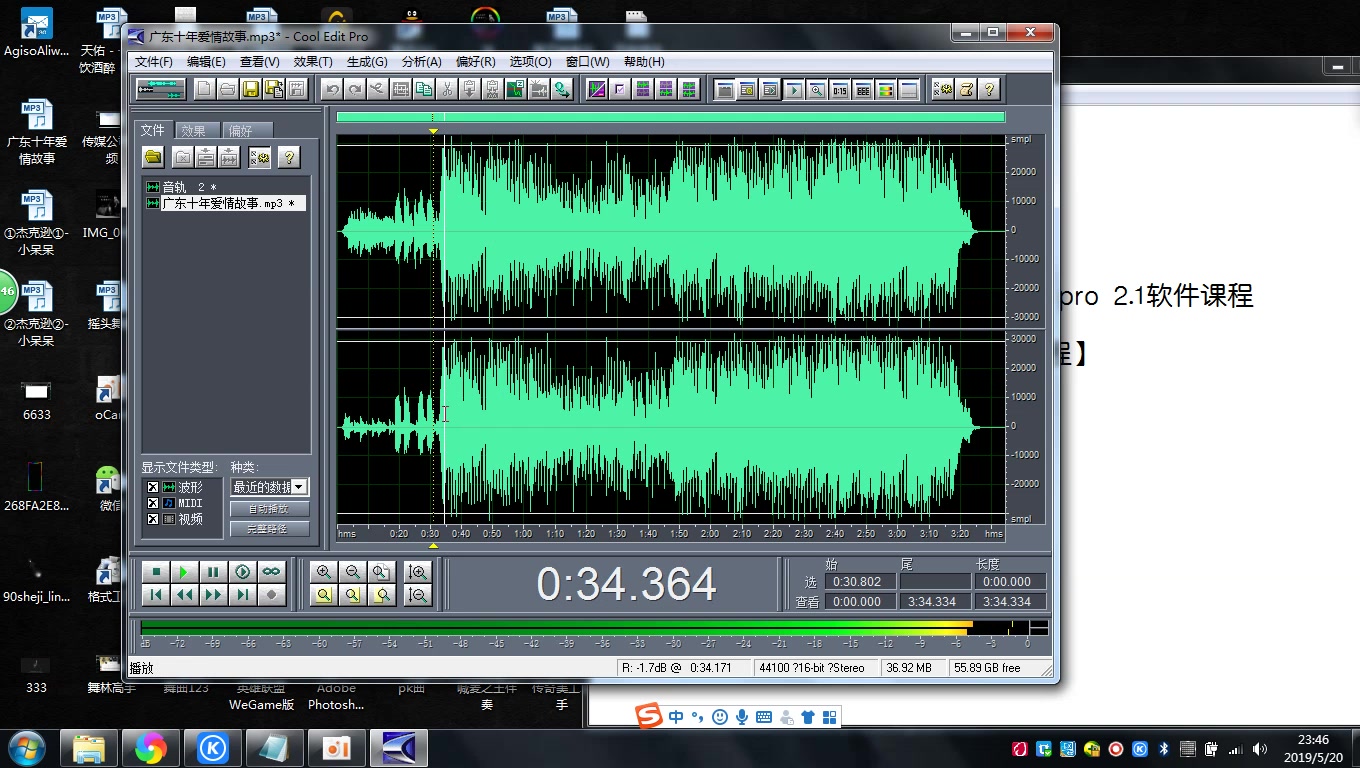Image resolution: width=1360 pixels, height=768 pixels.
Task: Open toolbar help question mark icon
Action: tap(989, 89)
